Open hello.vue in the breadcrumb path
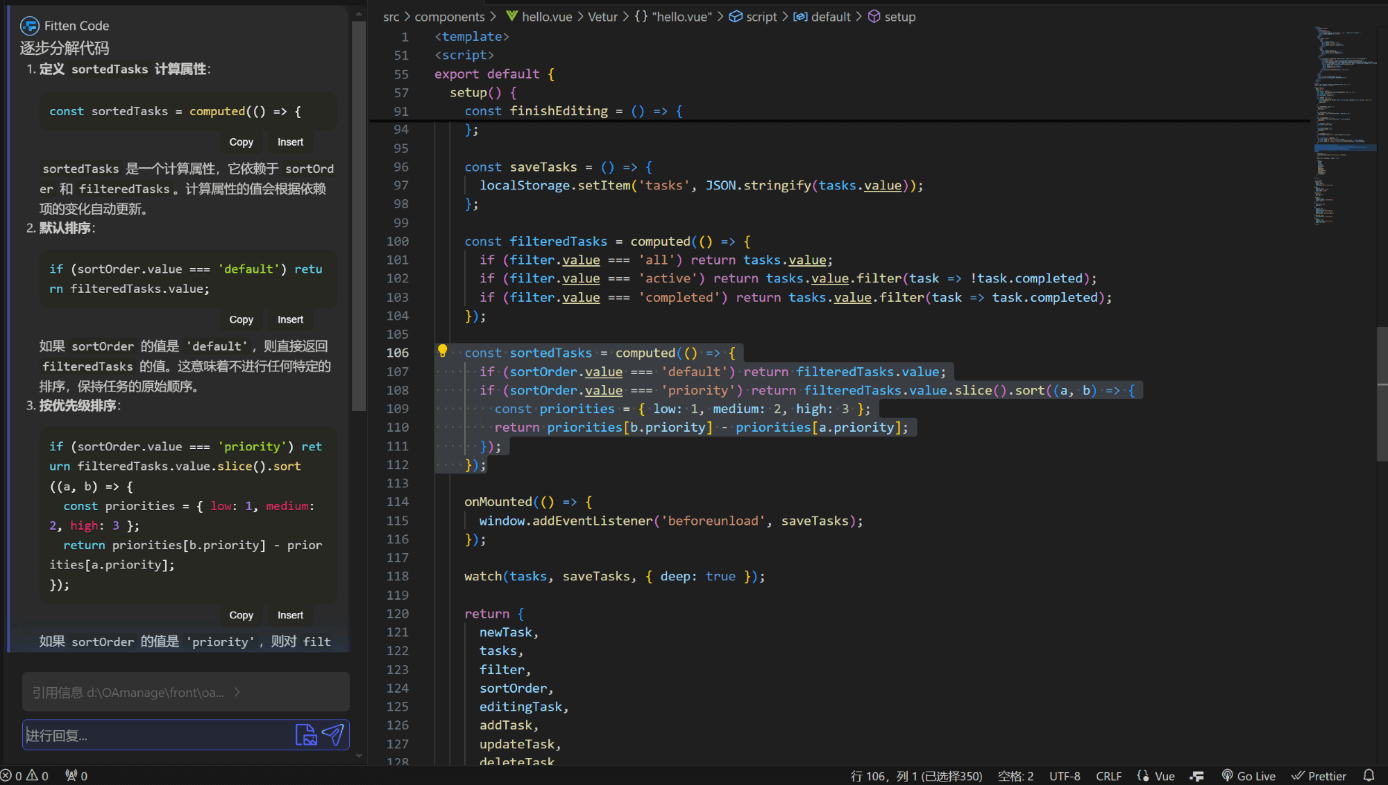The width and height of the screenshot is (1388, 785). click(548, 17)
